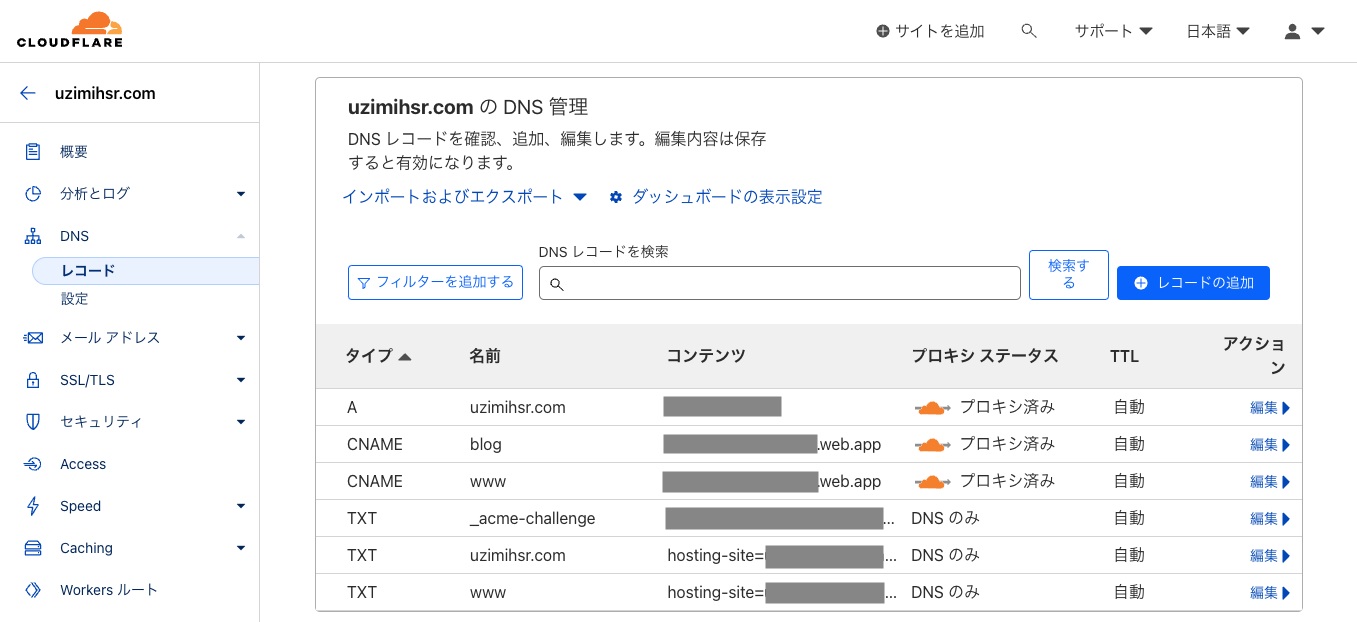Click the 概要 clipboard icon
Viewport: 1357px width, 622px height.
pos(33,152)
